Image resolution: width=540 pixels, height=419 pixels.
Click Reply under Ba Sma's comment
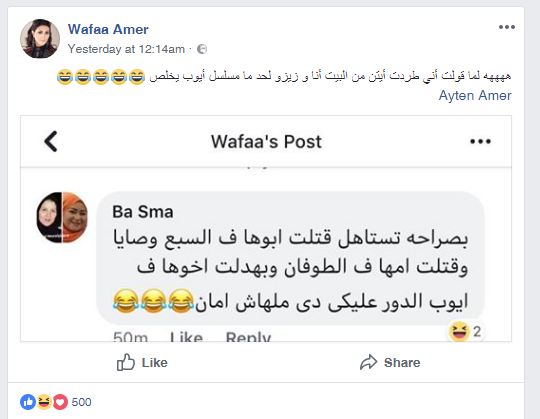click(x=248, y=337)
